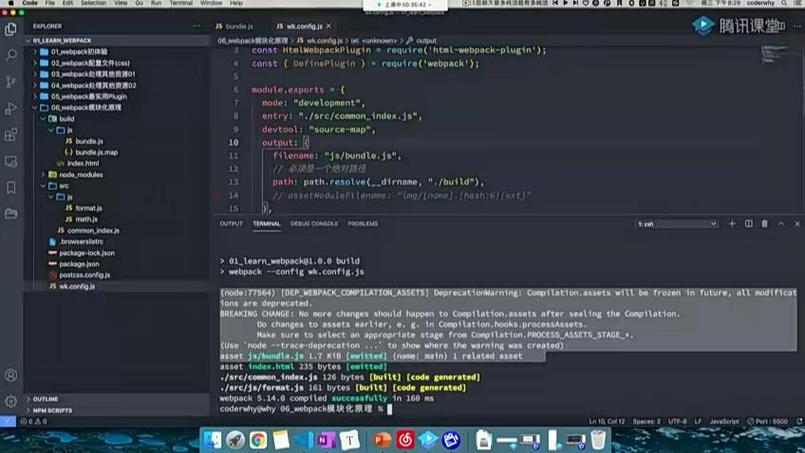Open the Project Manager folder icon
The image size is (805, 453).
pyautogui.click(x=11, y=213)
